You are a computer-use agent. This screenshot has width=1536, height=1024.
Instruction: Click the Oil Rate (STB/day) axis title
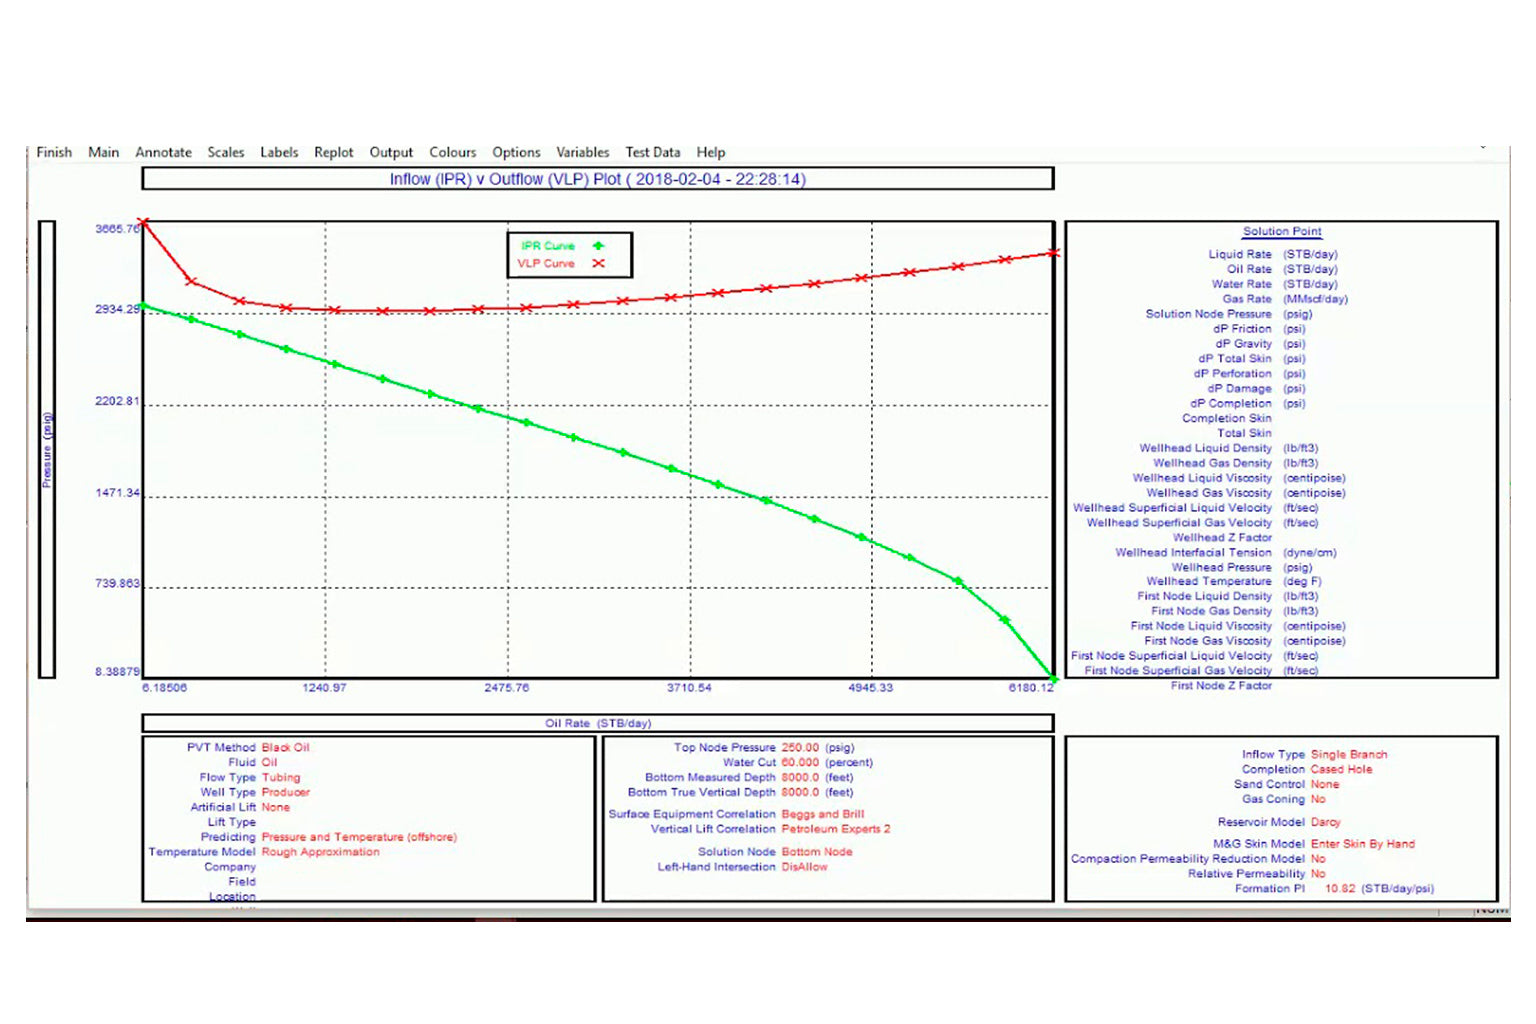click(x=598, y=723)
